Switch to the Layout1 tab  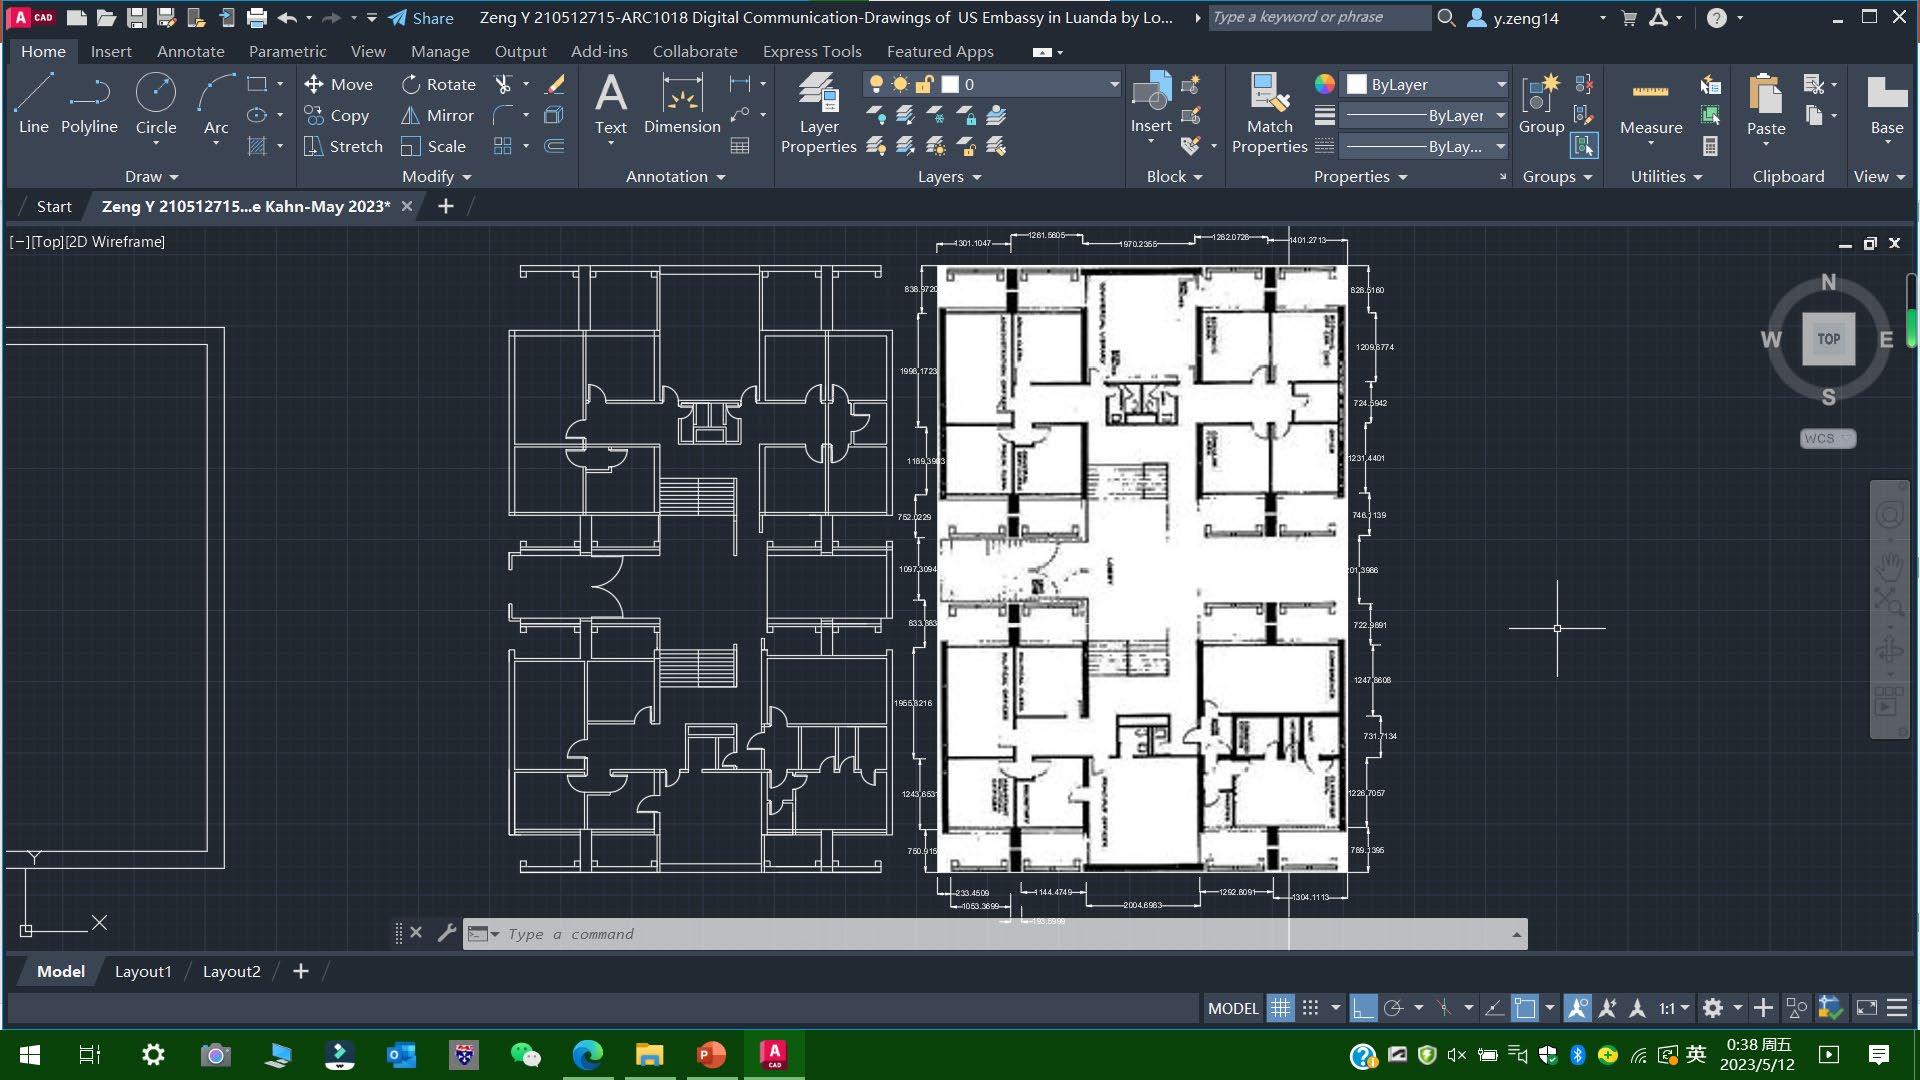143,971
